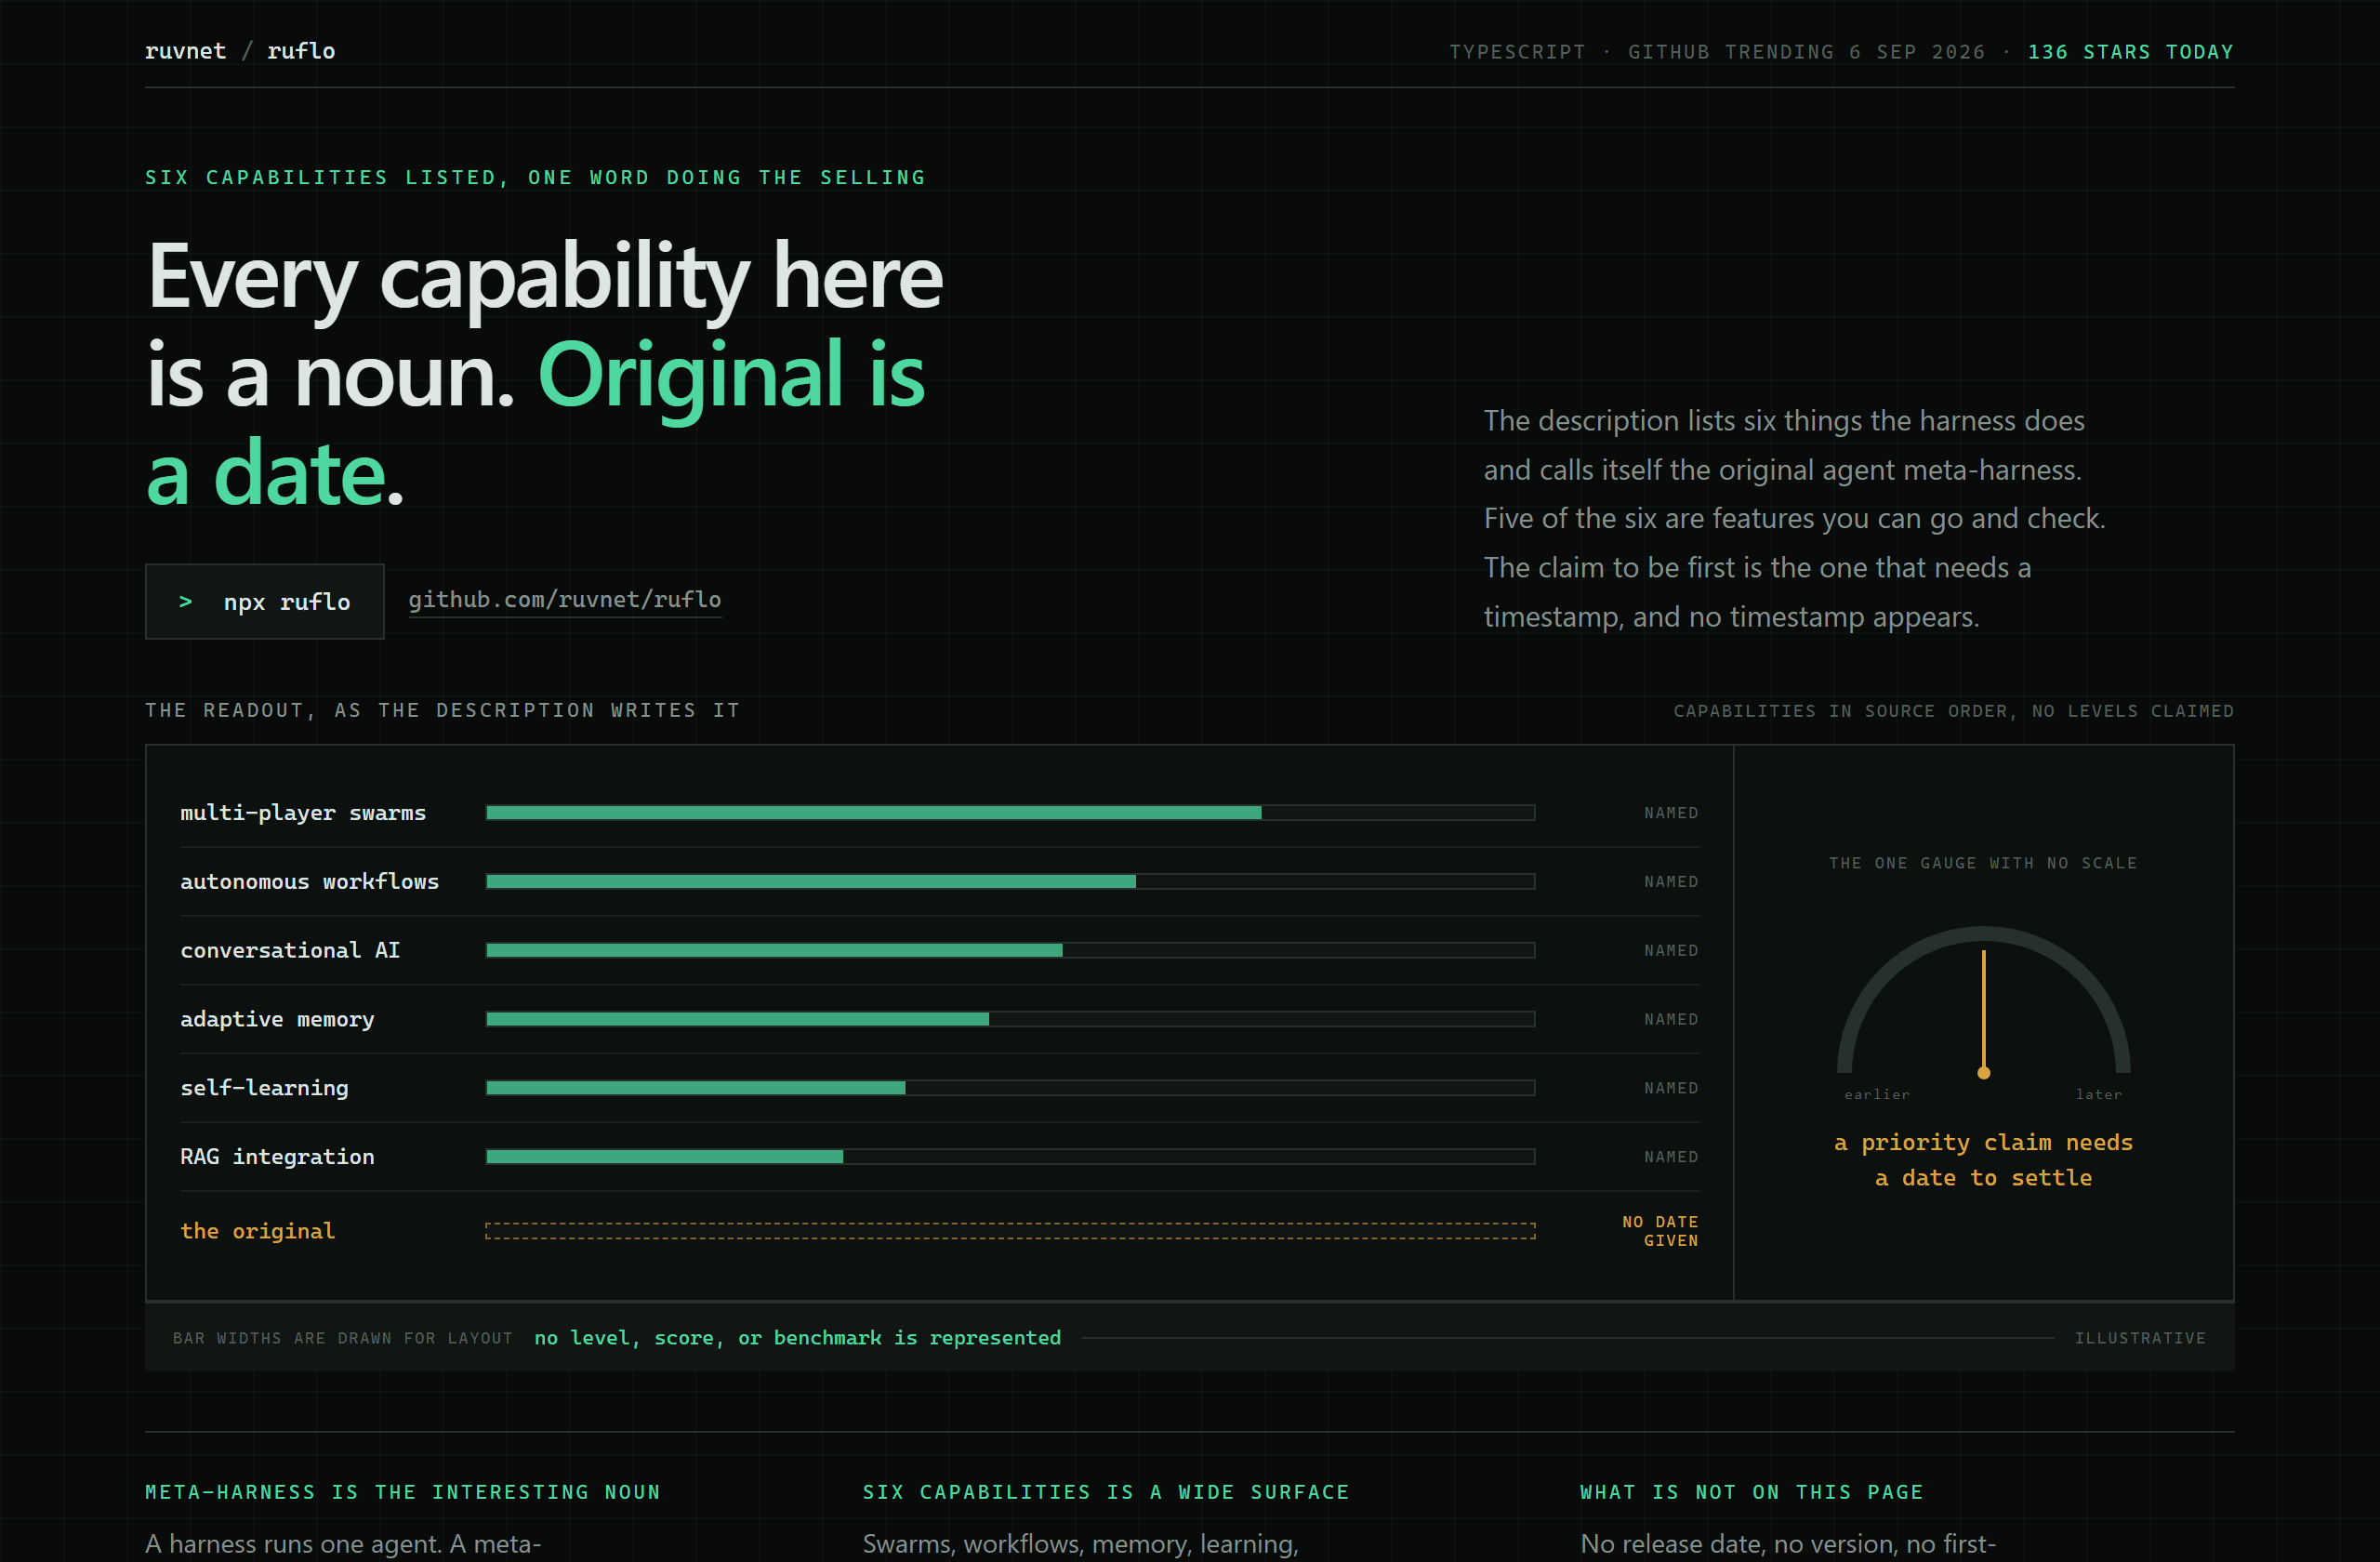Click the ILLUSTRATIVE footer label

tap(2140, 1338)
